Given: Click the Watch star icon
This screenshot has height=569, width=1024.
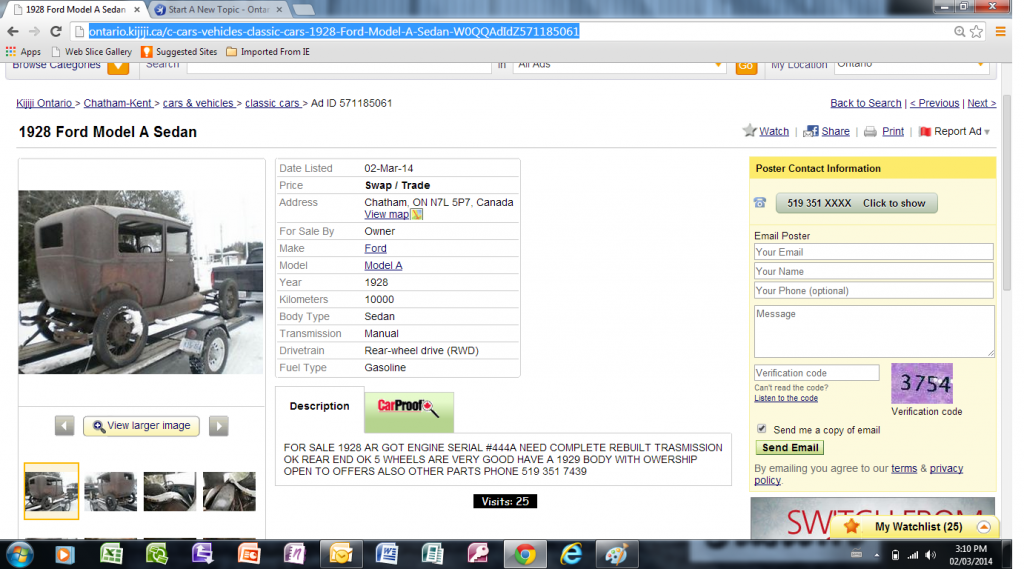Looking at the screenshot, I should pyautogui.click(x=749, y=131).
